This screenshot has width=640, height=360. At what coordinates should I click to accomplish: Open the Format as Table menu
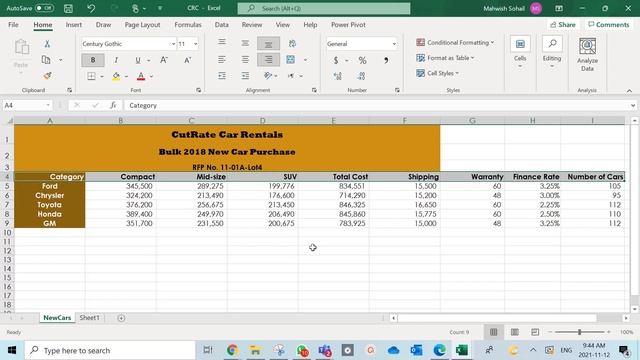click(x=445, y=58)
